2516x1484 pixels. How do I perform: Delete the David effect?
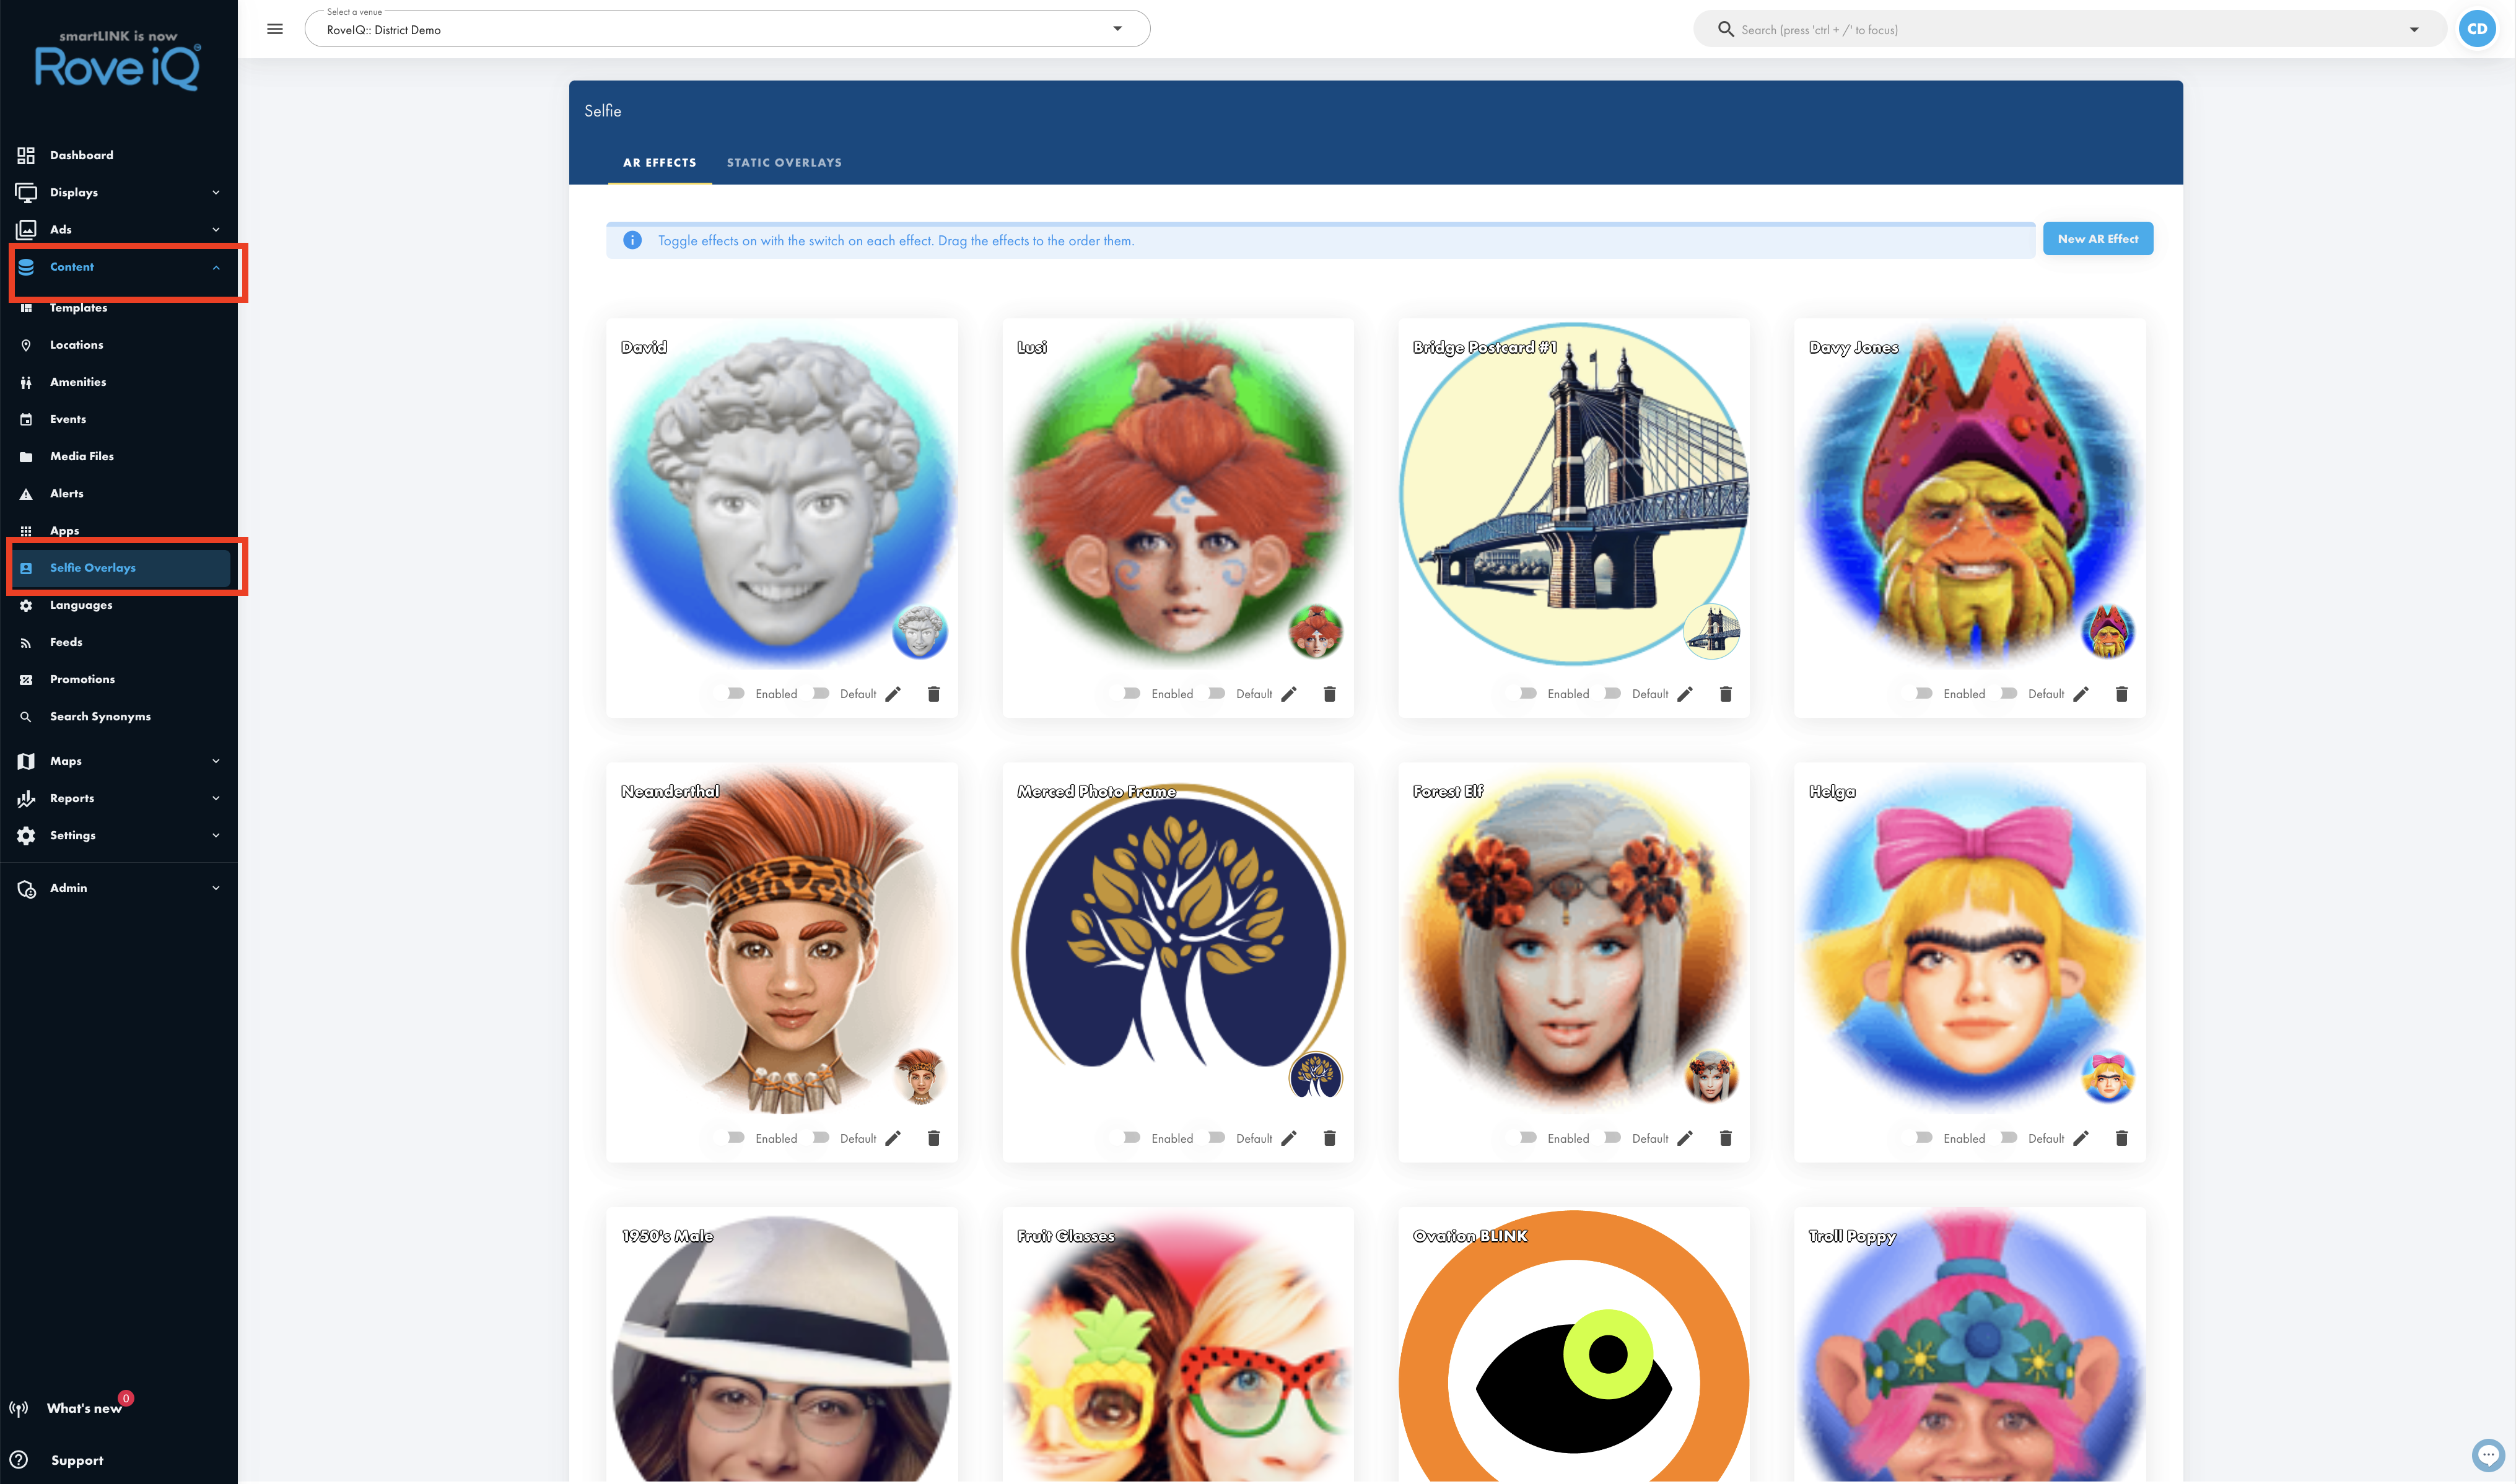click(933, 694)
